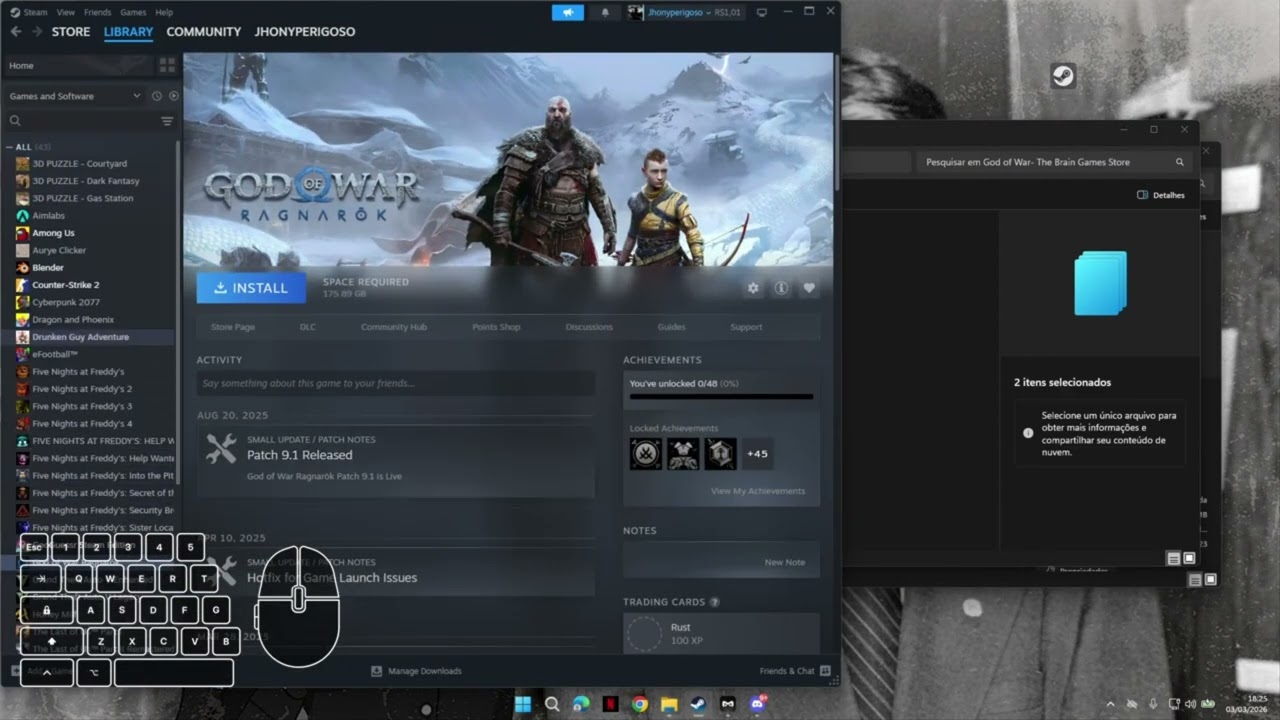The width and height of the screenshot is (1280, 720).
Task: Focus the activity 'Say something' field
Action: [396, 383]
